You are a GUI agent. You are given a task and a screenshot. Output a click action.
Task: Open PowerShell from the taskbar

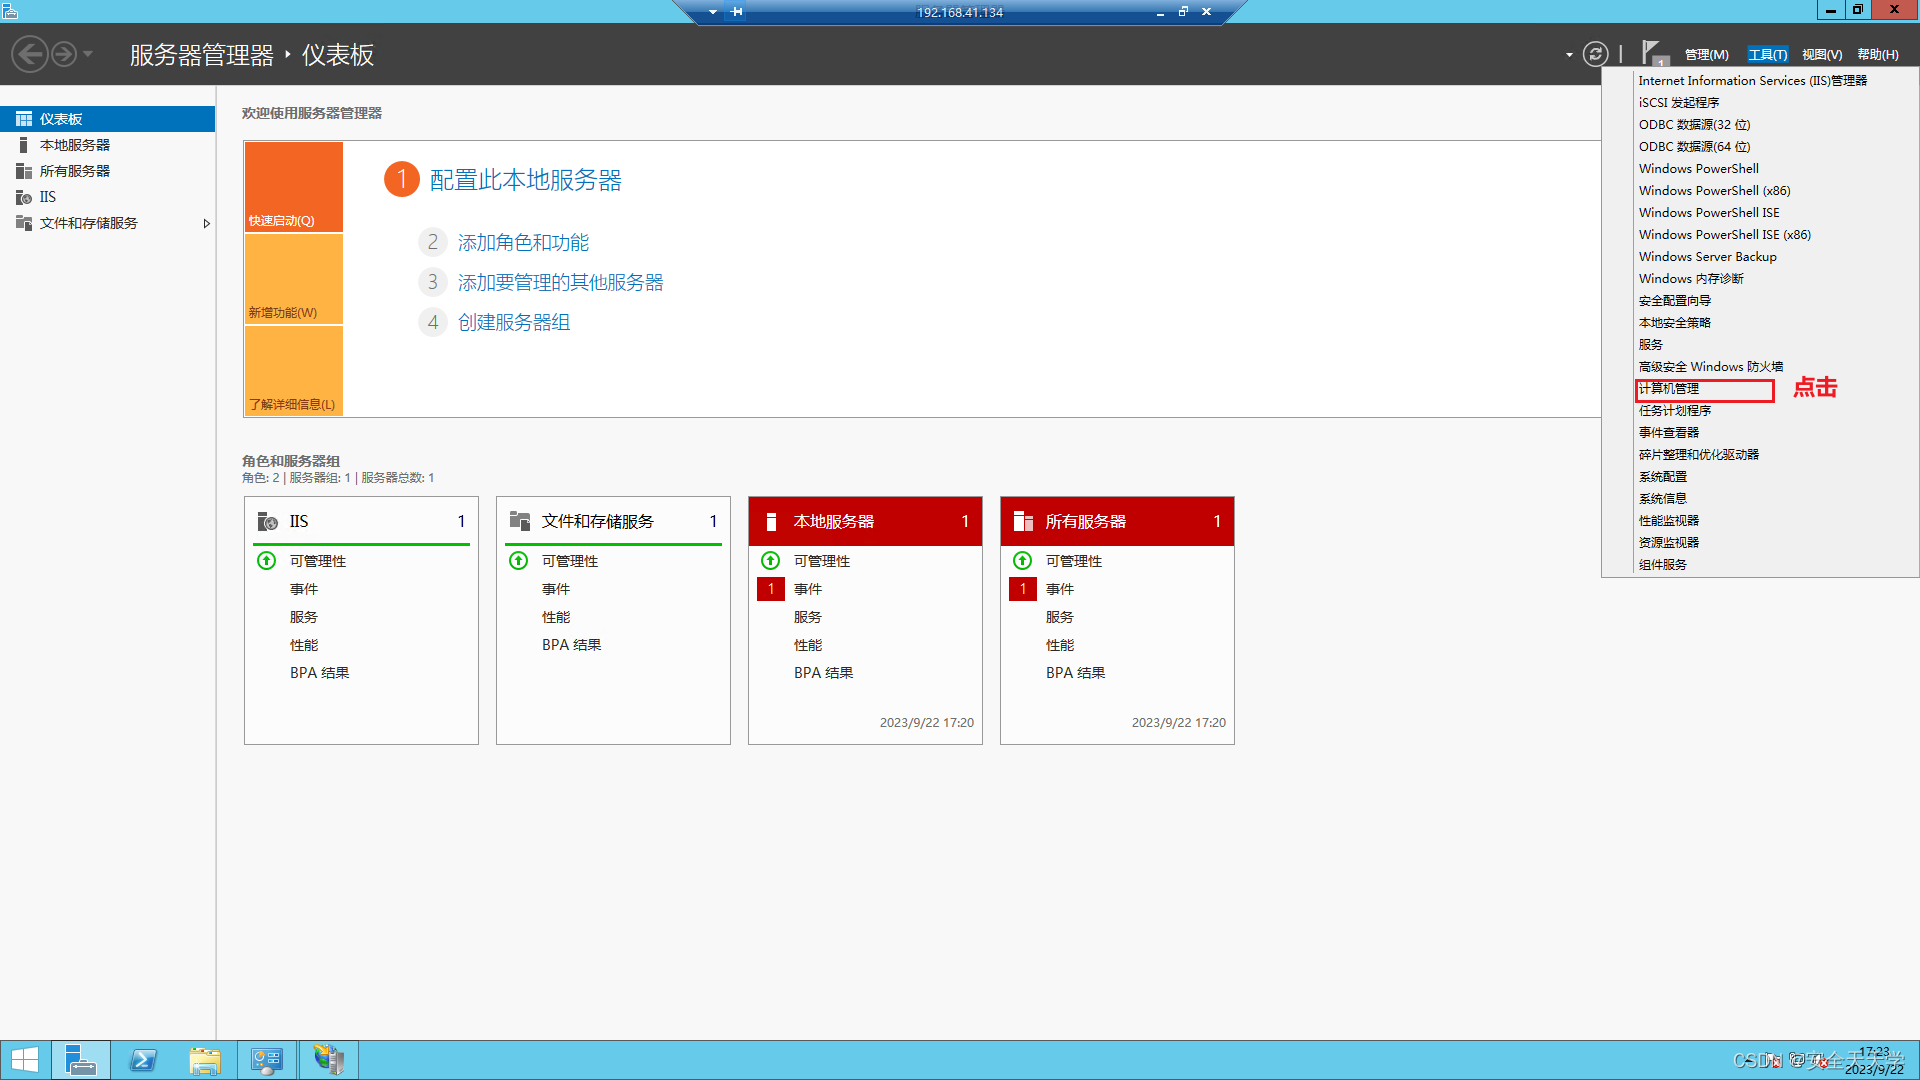143,1060
